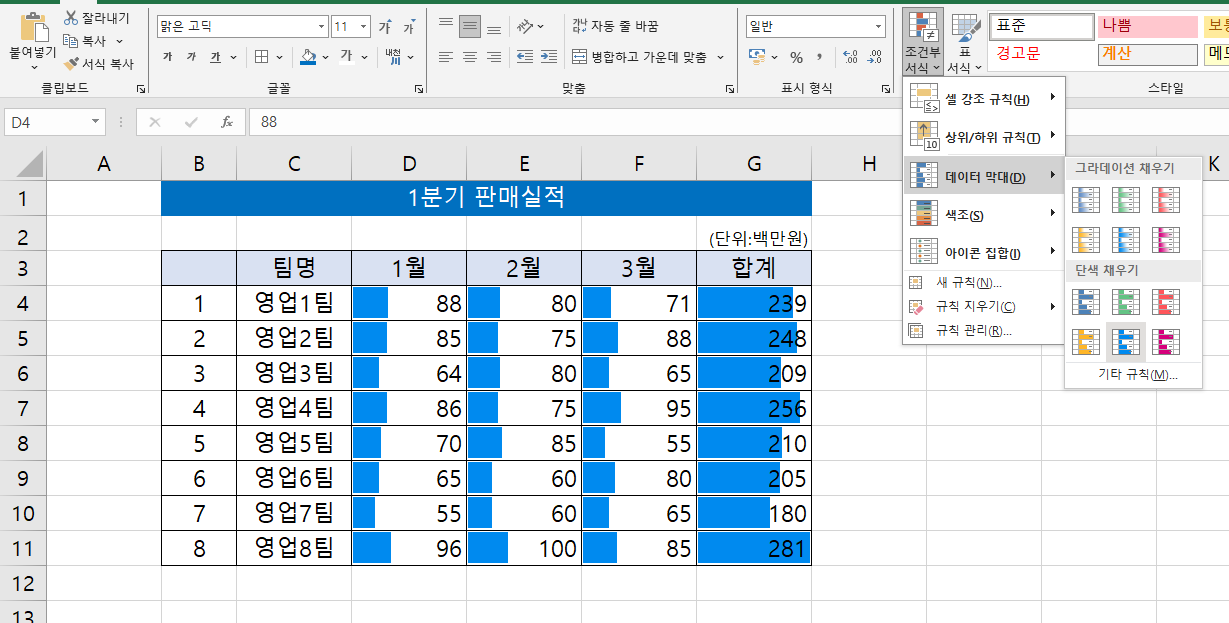
Task: Choose blue gradient fill data bar
Action: pyautogui.click(x=1086, y=201)
